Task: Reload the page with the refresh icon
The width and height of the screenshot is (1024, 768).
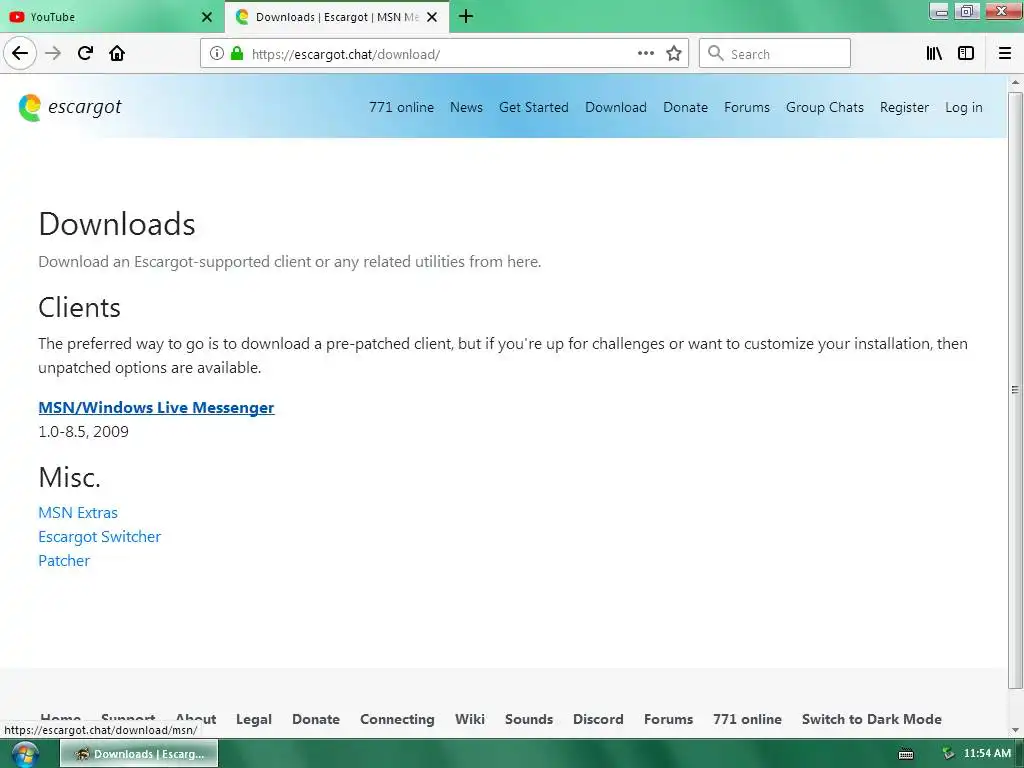Action: 85,53
